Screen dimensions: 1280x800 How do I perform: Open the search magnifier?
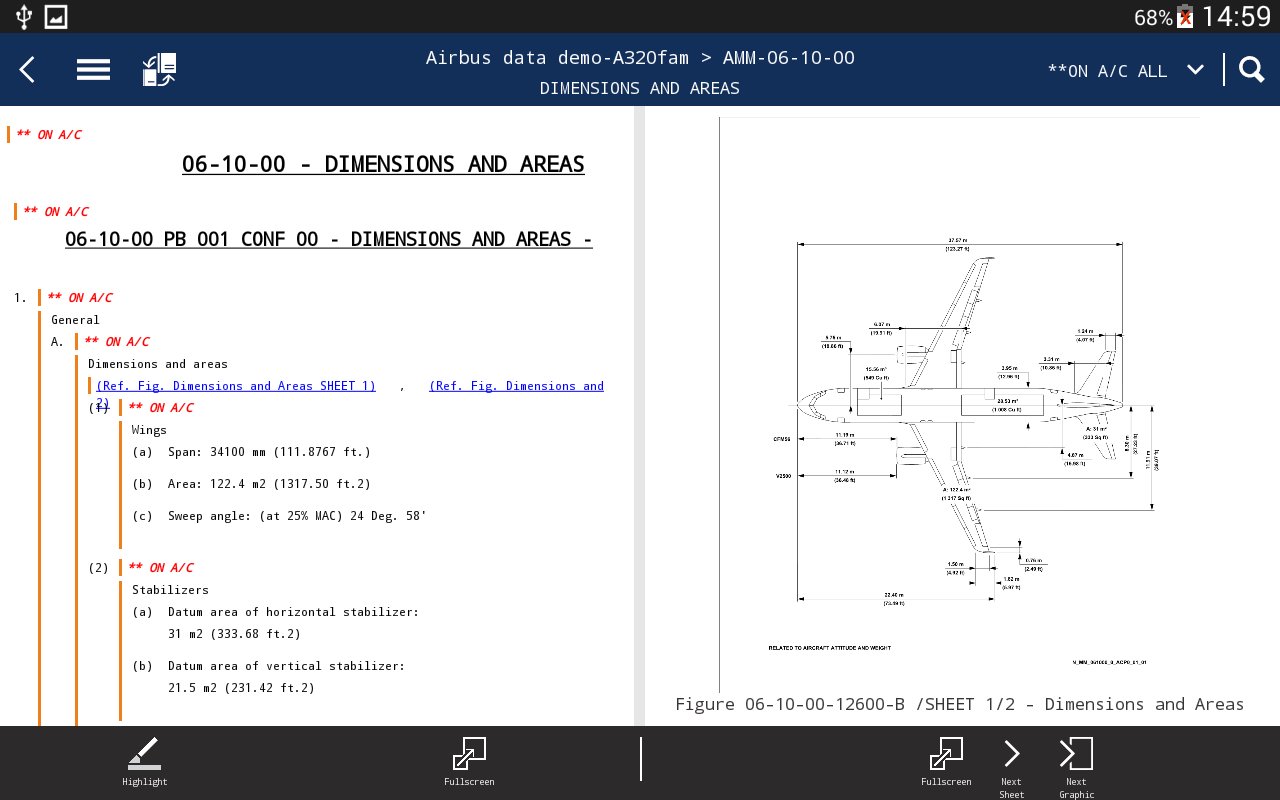1252,70
